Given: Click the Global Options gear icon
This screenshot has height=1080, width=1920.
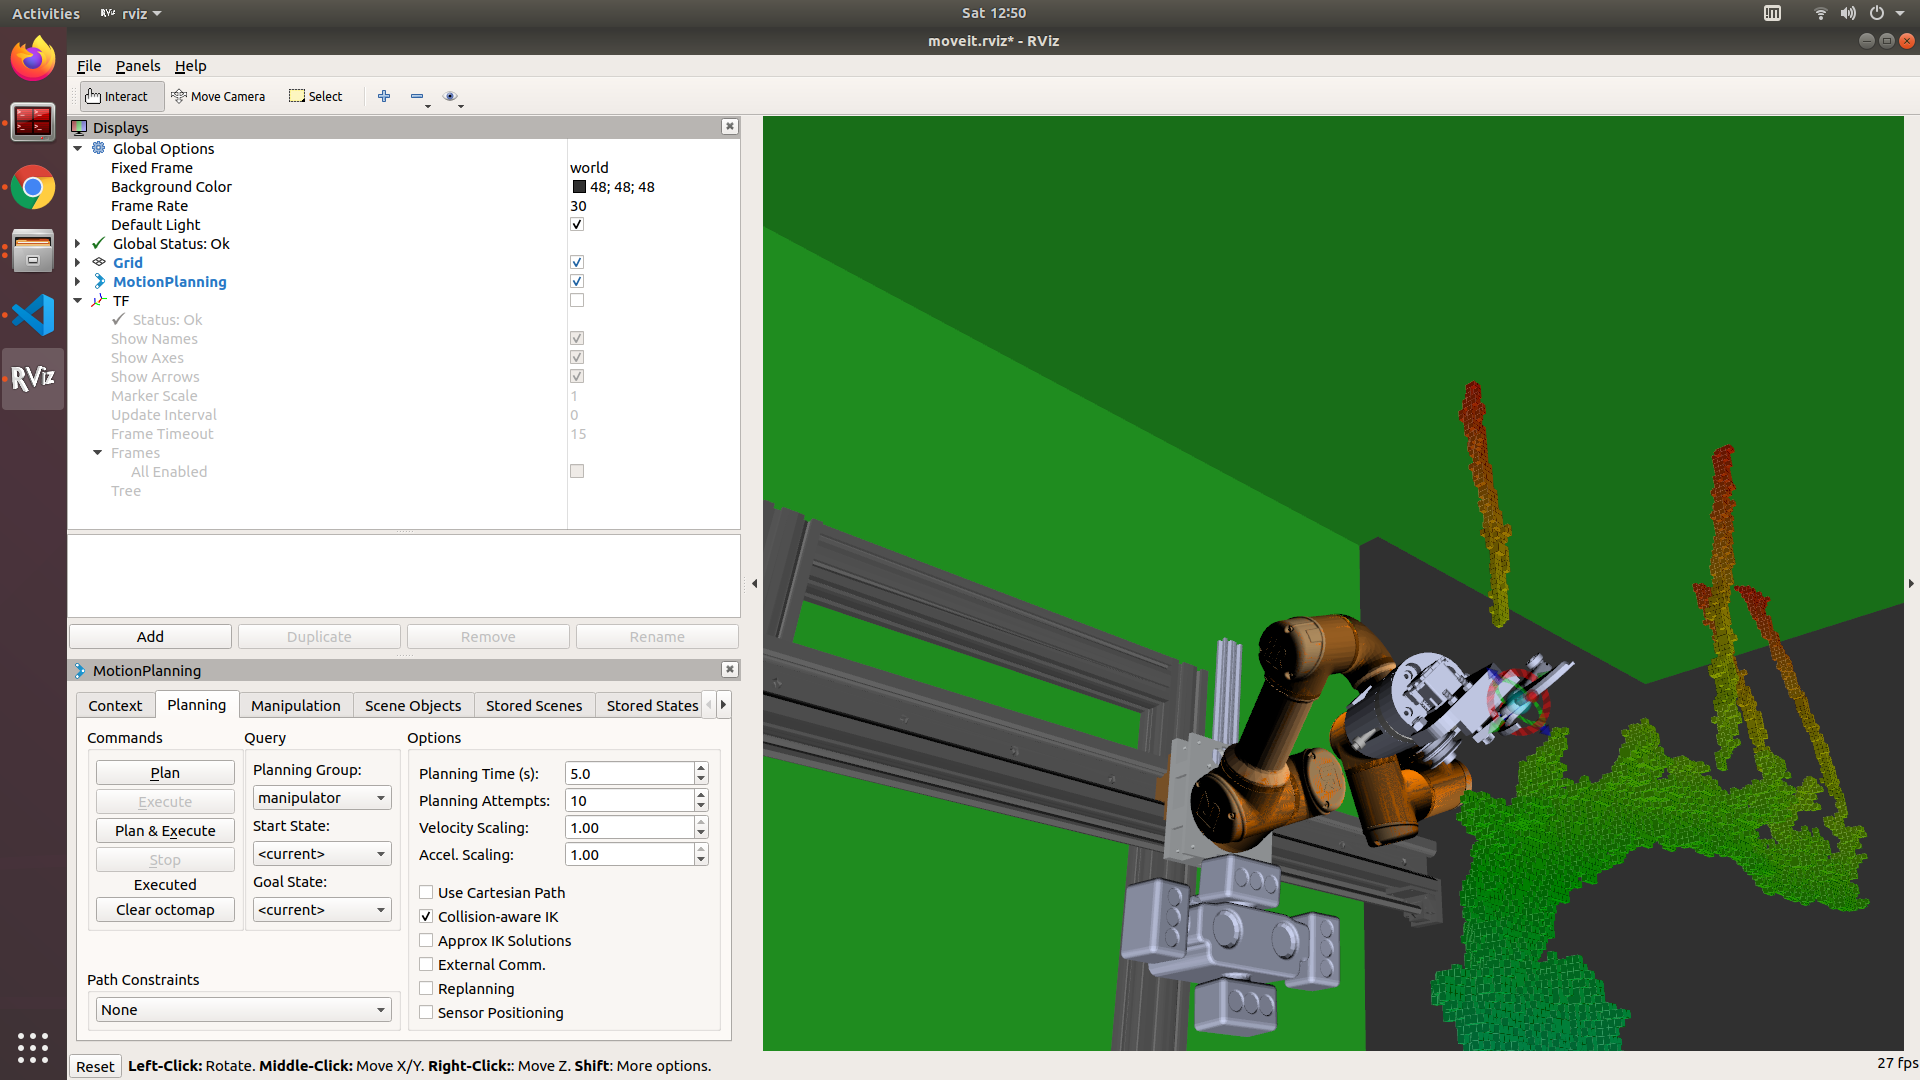Looking at the screenshot, I should [x=99, y=148].
